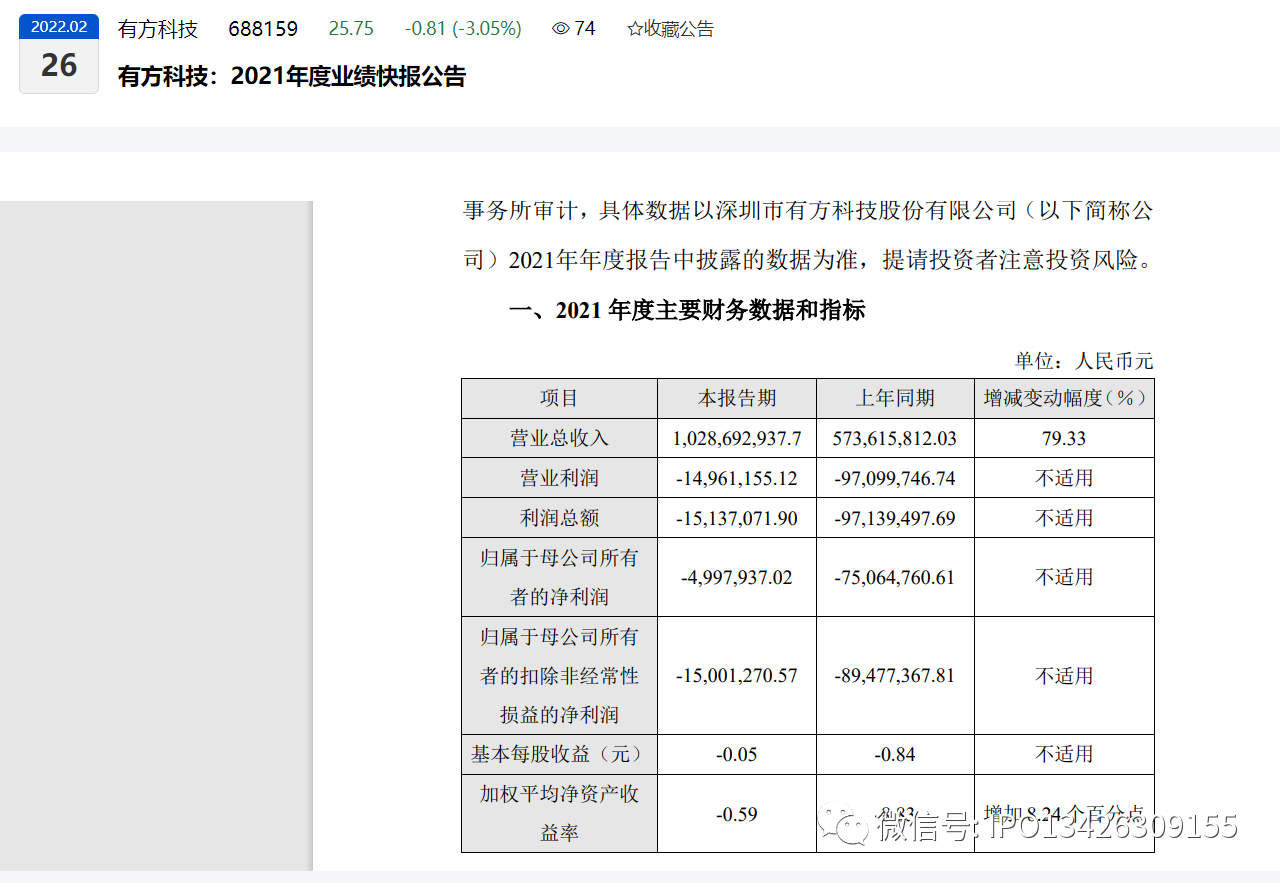Screen dimensions: 1280x883
Task: Click the view count number 74
Action: coord(585,29)
